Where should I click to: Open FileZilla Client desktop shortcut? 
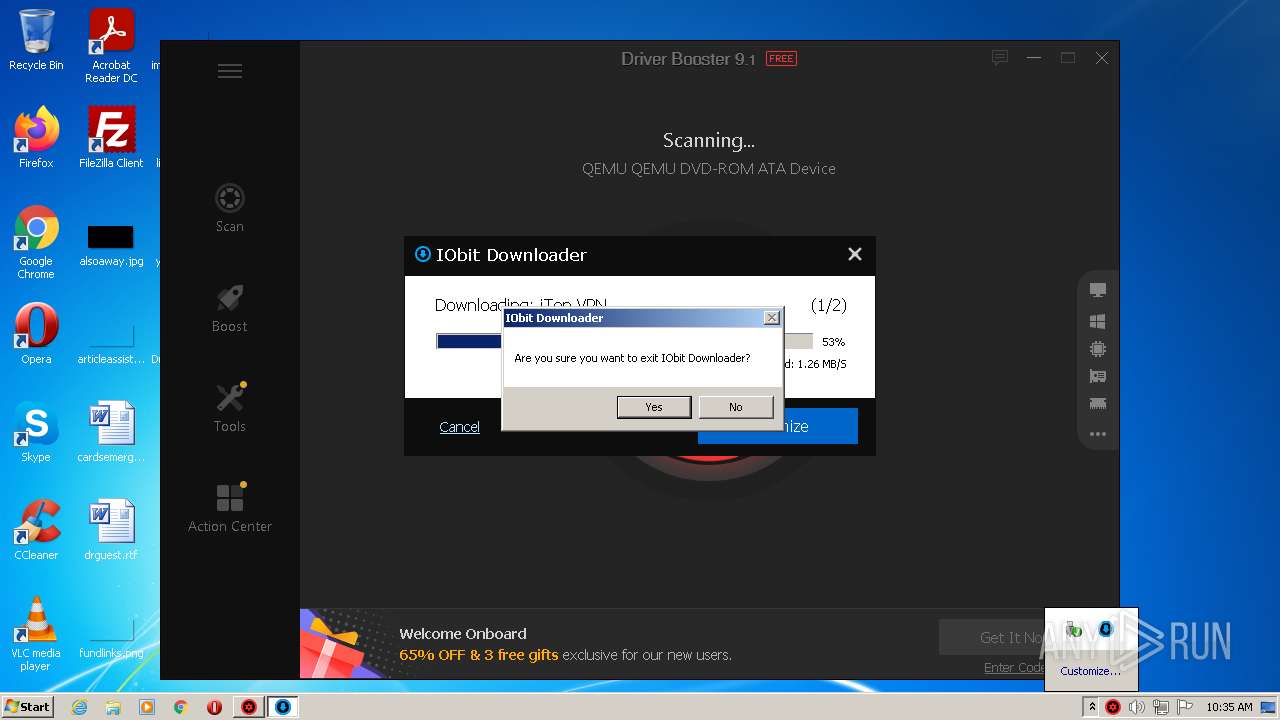click(x=111, y=138)
